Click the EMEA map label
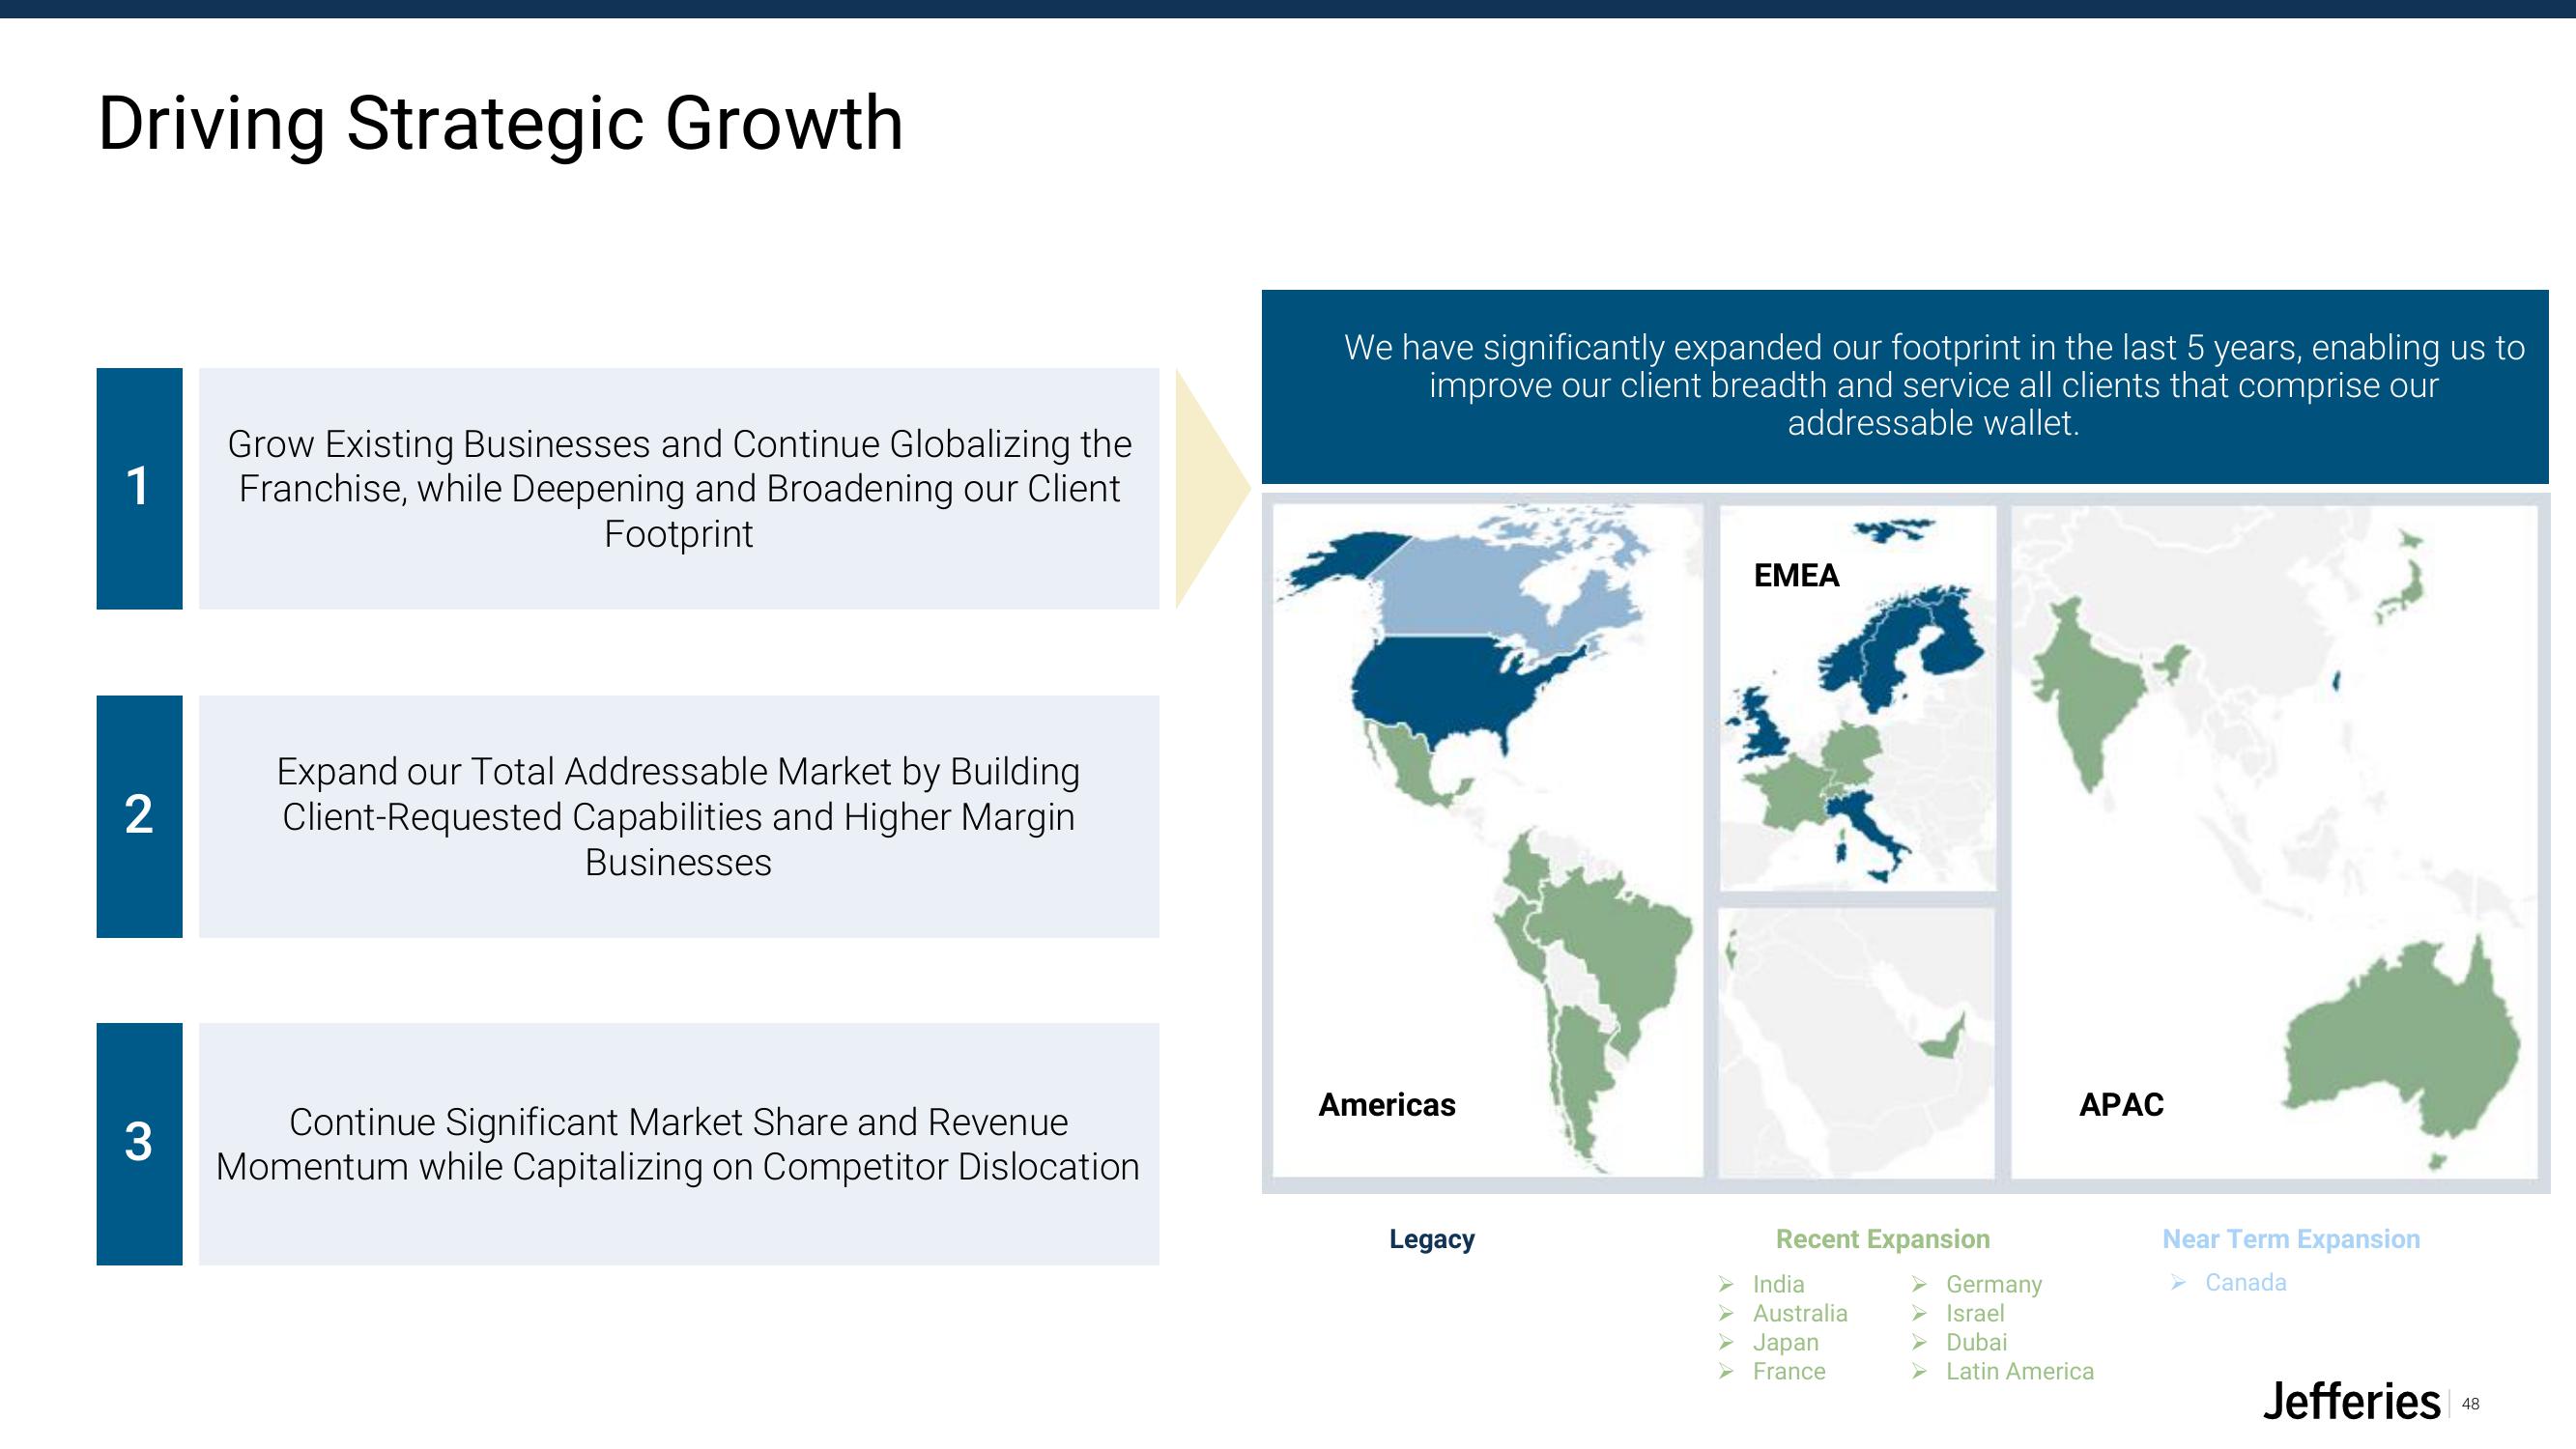 pyautogui.click(x=1796, y=575)
